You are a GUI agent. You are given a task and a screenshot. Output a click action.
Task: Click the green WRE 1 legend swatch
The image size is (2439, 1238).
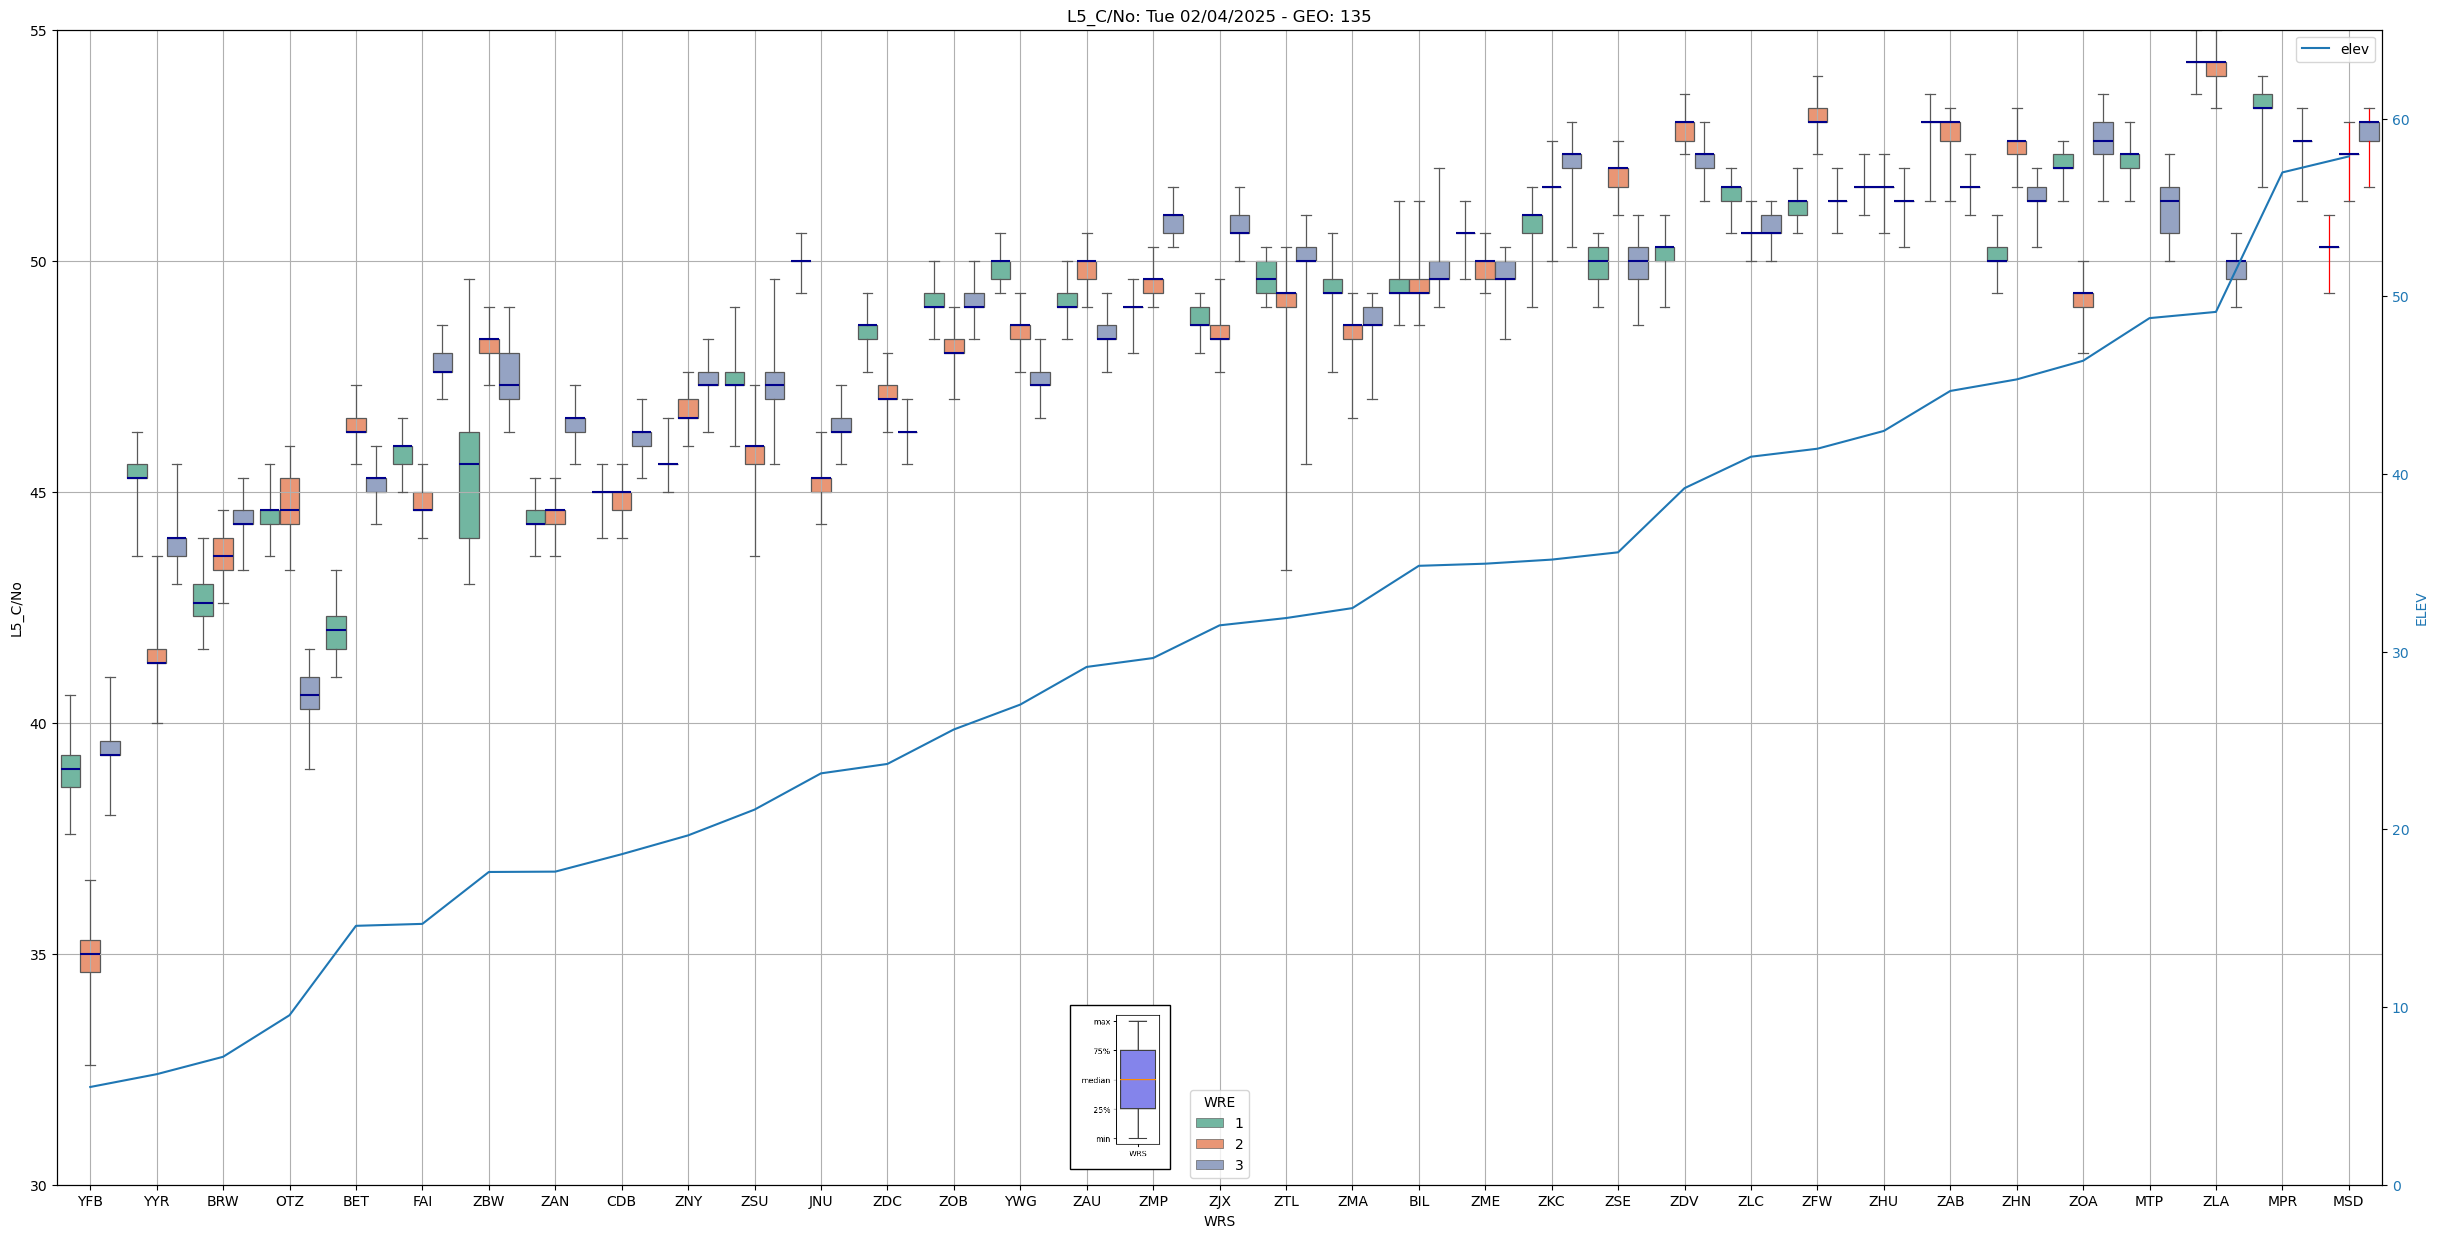[1209, 1123]
